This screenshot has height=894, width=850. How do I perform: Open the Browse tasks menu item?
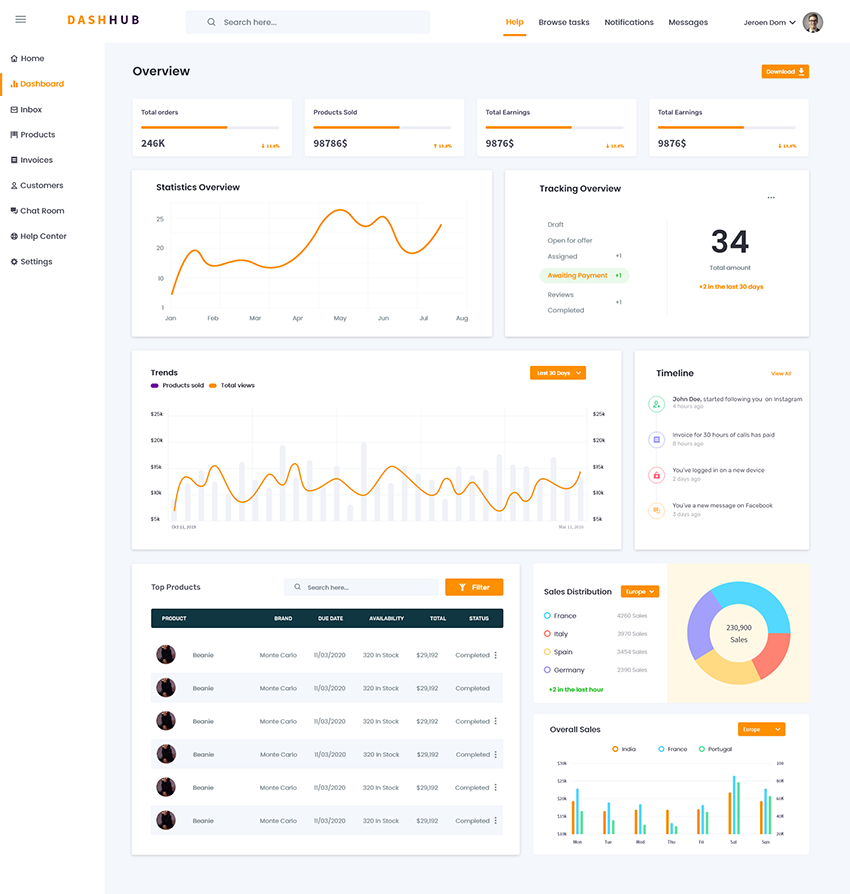coord(563,21)
